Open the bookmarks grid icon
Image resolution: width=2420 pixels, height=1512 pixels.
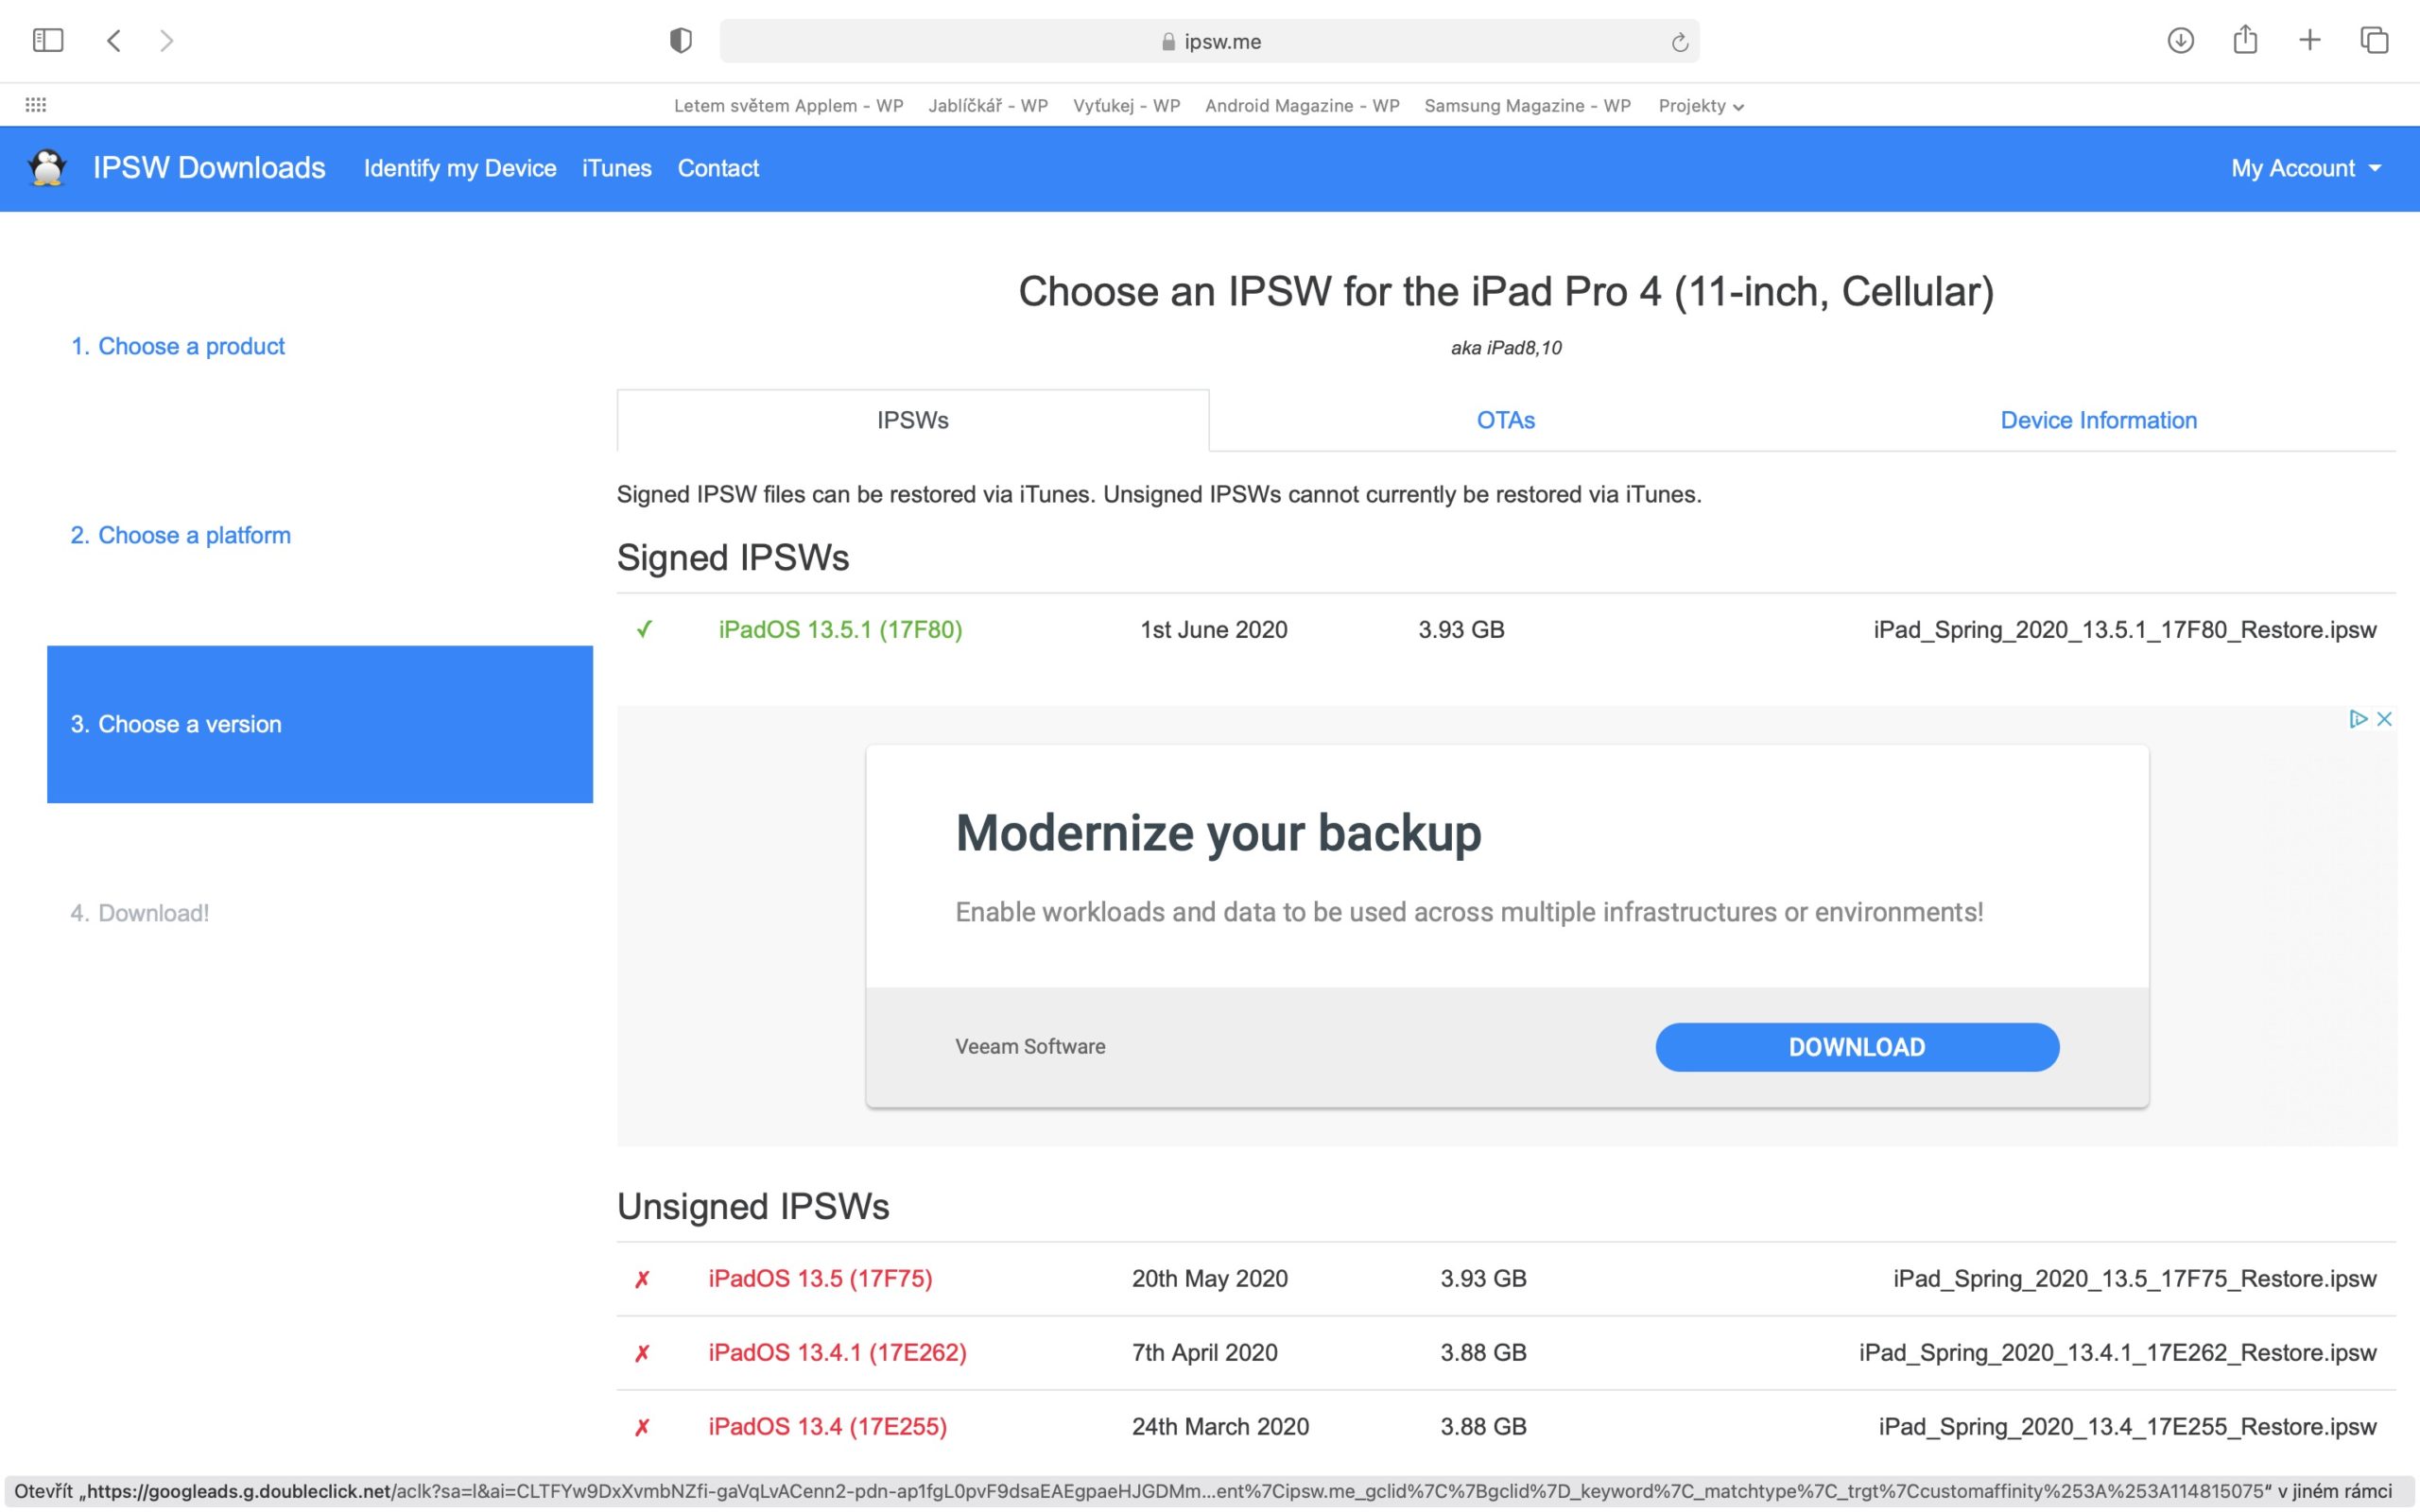tap(36, 104)
